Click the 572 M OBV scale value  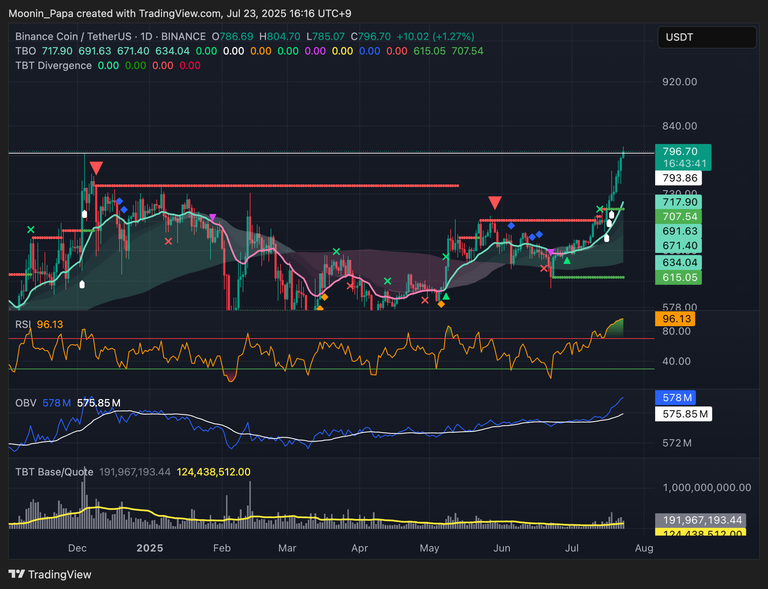click(676, 443)
